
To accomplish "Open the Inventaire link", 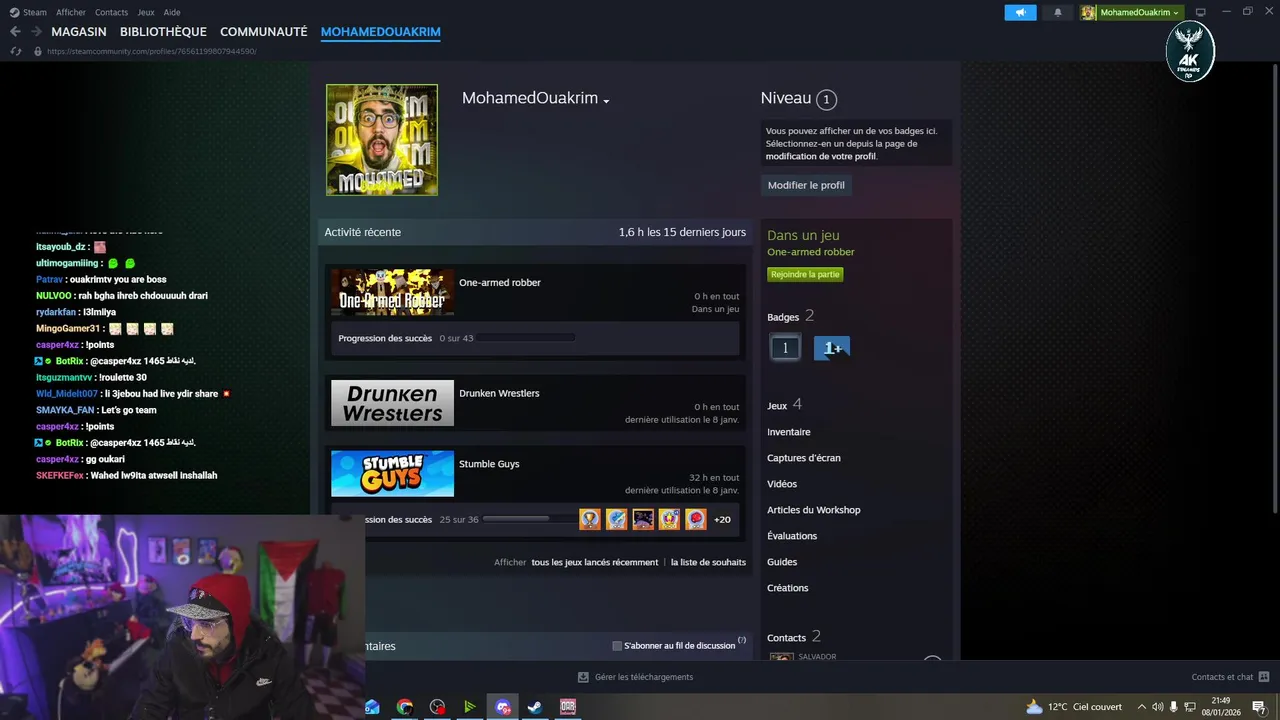I will click(x=789, y=432).
